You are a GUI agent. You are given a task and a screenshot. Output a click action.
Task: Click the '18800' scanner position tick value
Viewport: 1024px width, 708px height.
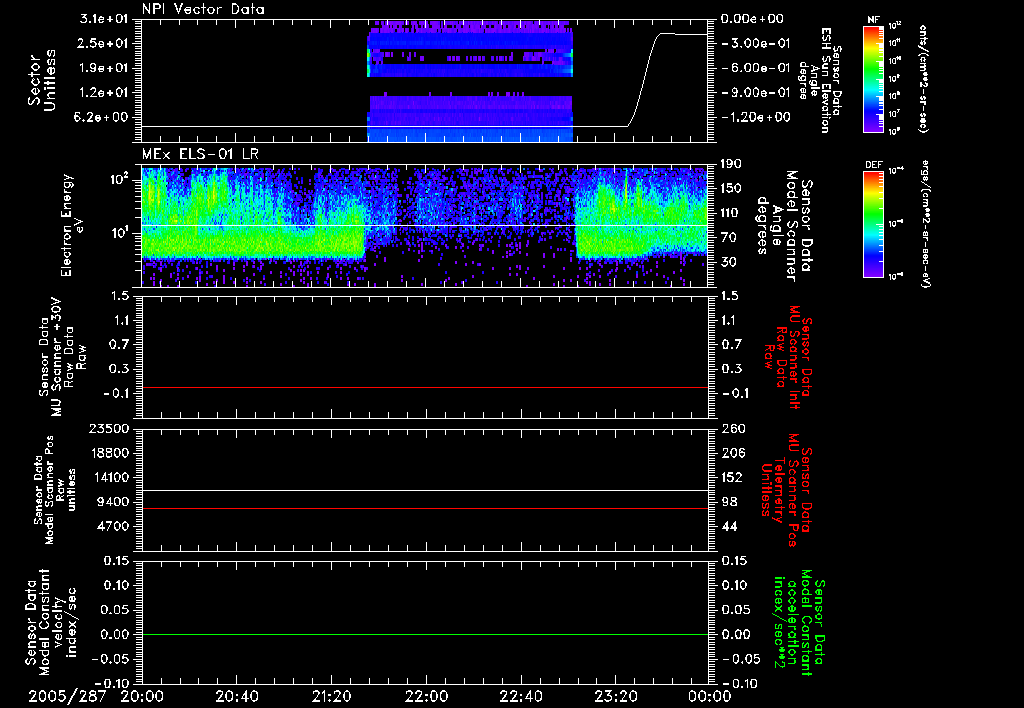coord(108,453)
